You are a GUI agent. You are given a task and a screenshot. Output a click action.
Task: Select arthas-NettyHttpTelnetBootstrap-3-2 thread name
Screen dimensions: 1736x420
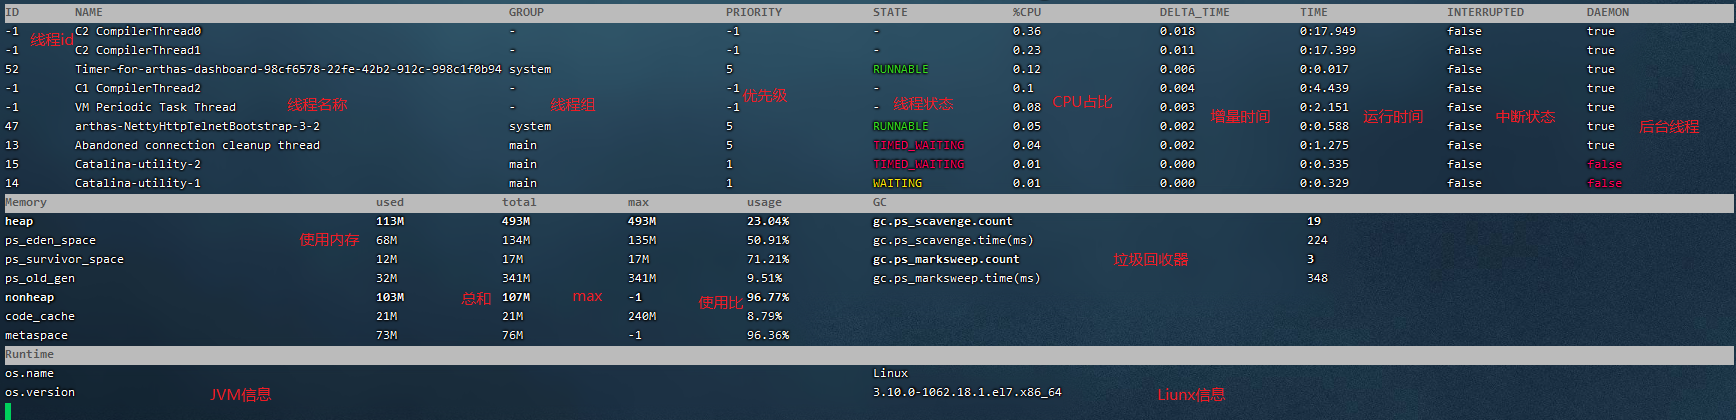click(197, 126)
